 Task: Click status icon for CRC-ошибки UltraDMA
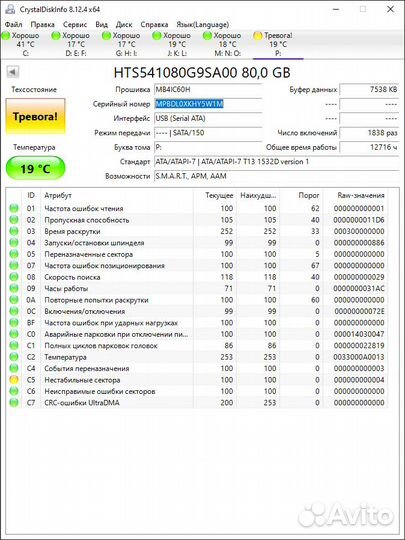[14, 403]
